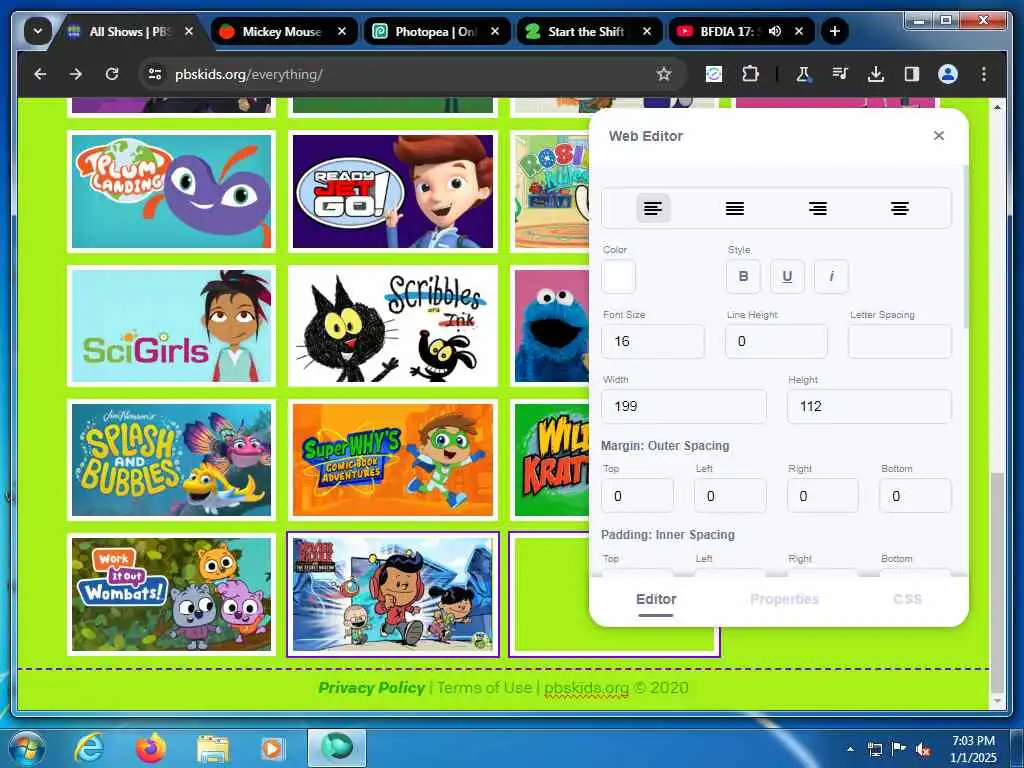Open the tab search dropdown
Image resolution: width=1024 pixels, height=768 pixels.
tap(38, 31)
